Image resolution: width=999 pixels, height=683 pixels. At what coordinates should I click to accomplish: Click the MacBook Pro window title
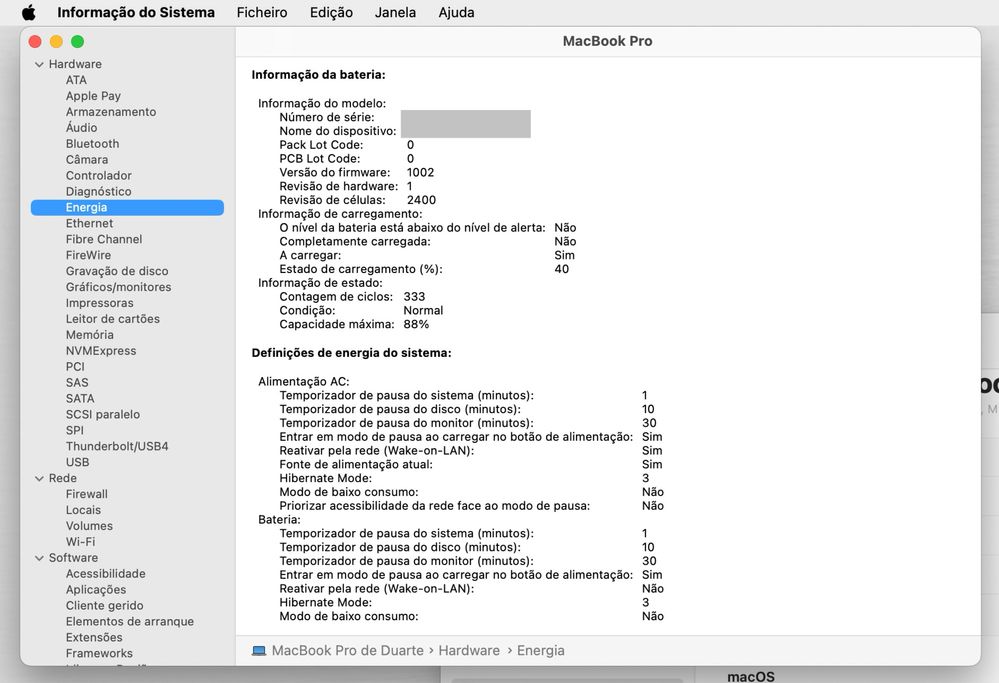tap(607, 41)
